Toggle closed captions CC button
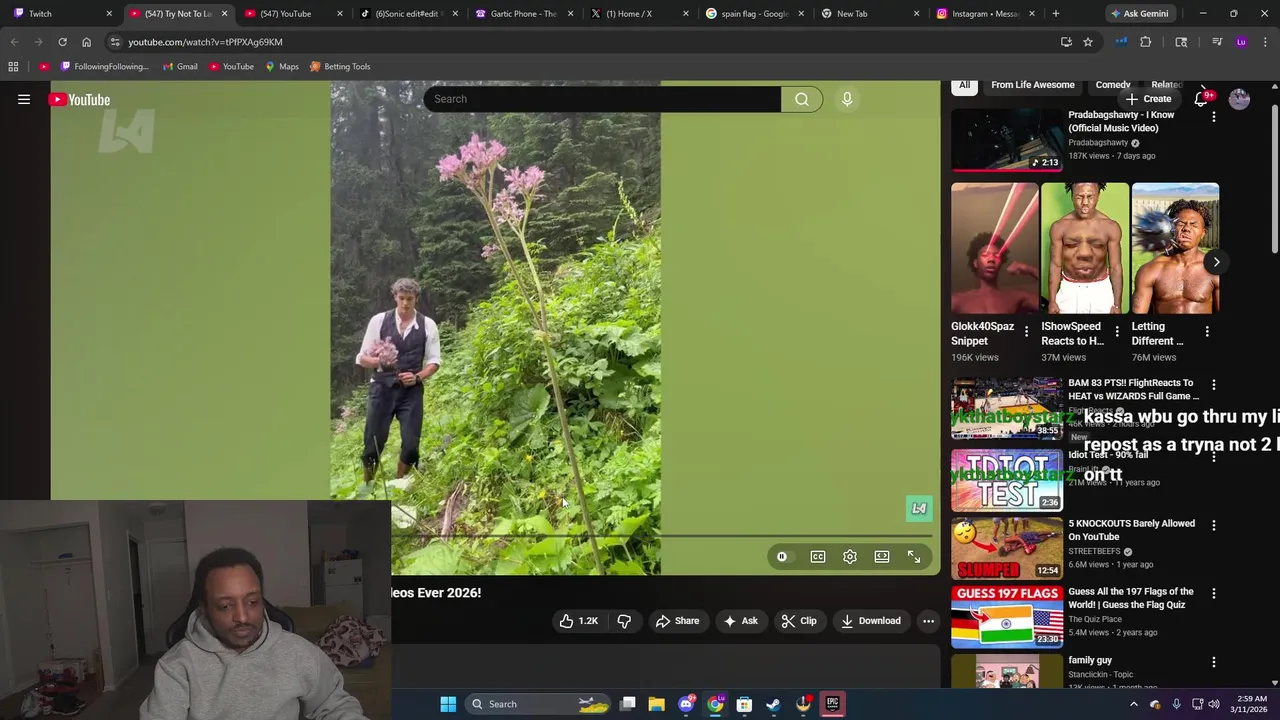This screenshot has width=1280, height=720. click(818, 557)
